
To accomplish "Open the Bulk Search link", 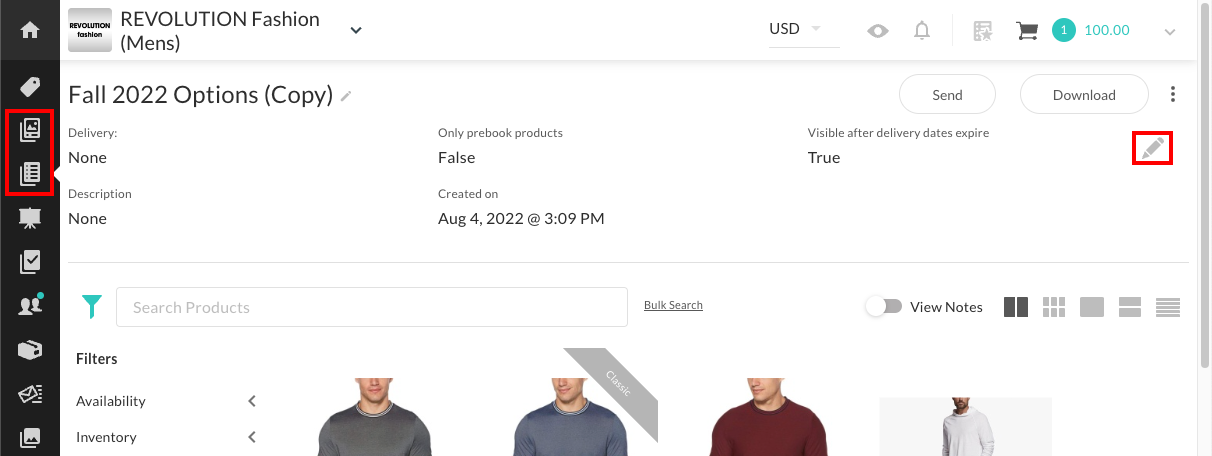I will coord(673,305).
